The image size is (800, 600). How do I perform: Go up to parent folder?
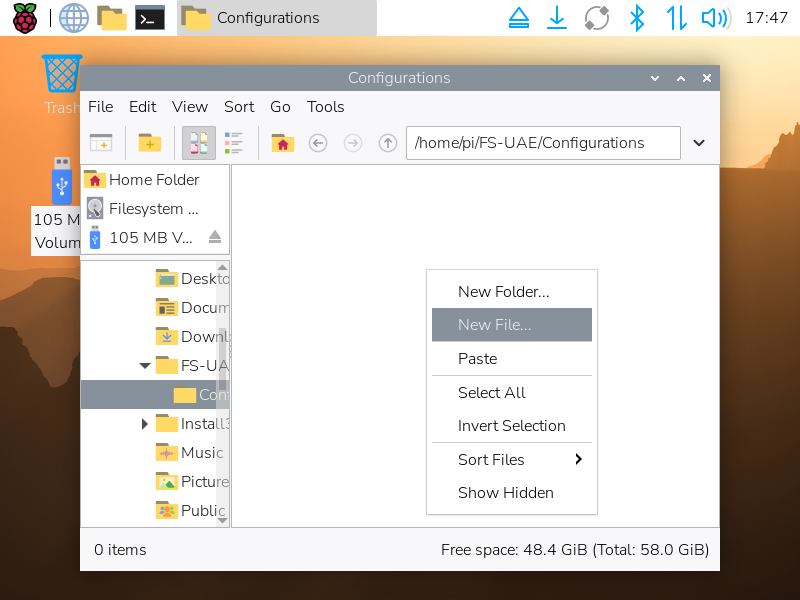(x=388, y=143)
